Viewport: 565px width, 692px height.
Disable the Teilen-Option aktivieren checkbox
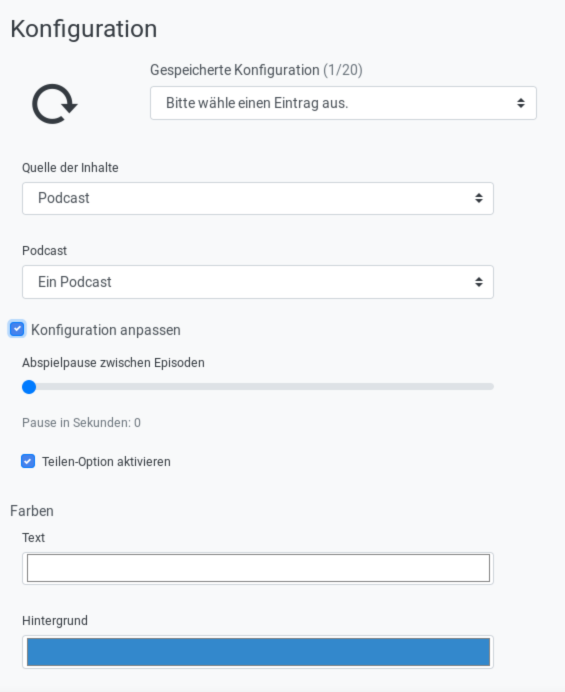(x=28, y=461)
